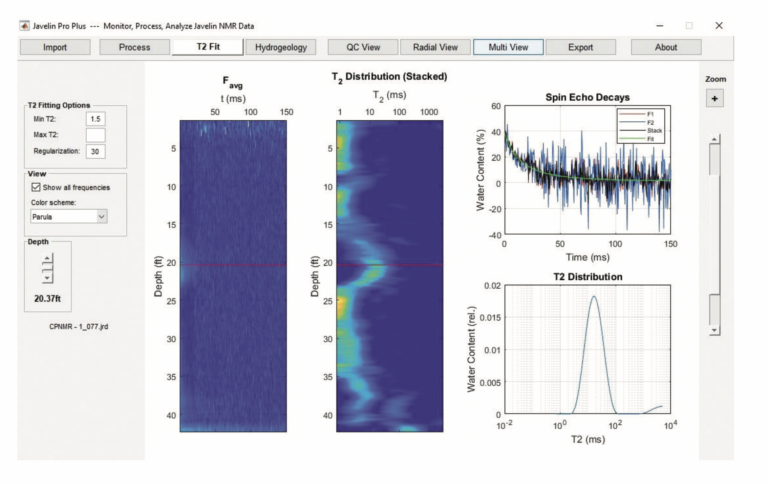This screenshot has width=768, height=484.
Task: Click the zoom scrollbar up arrow
Action: click(713, 140)
